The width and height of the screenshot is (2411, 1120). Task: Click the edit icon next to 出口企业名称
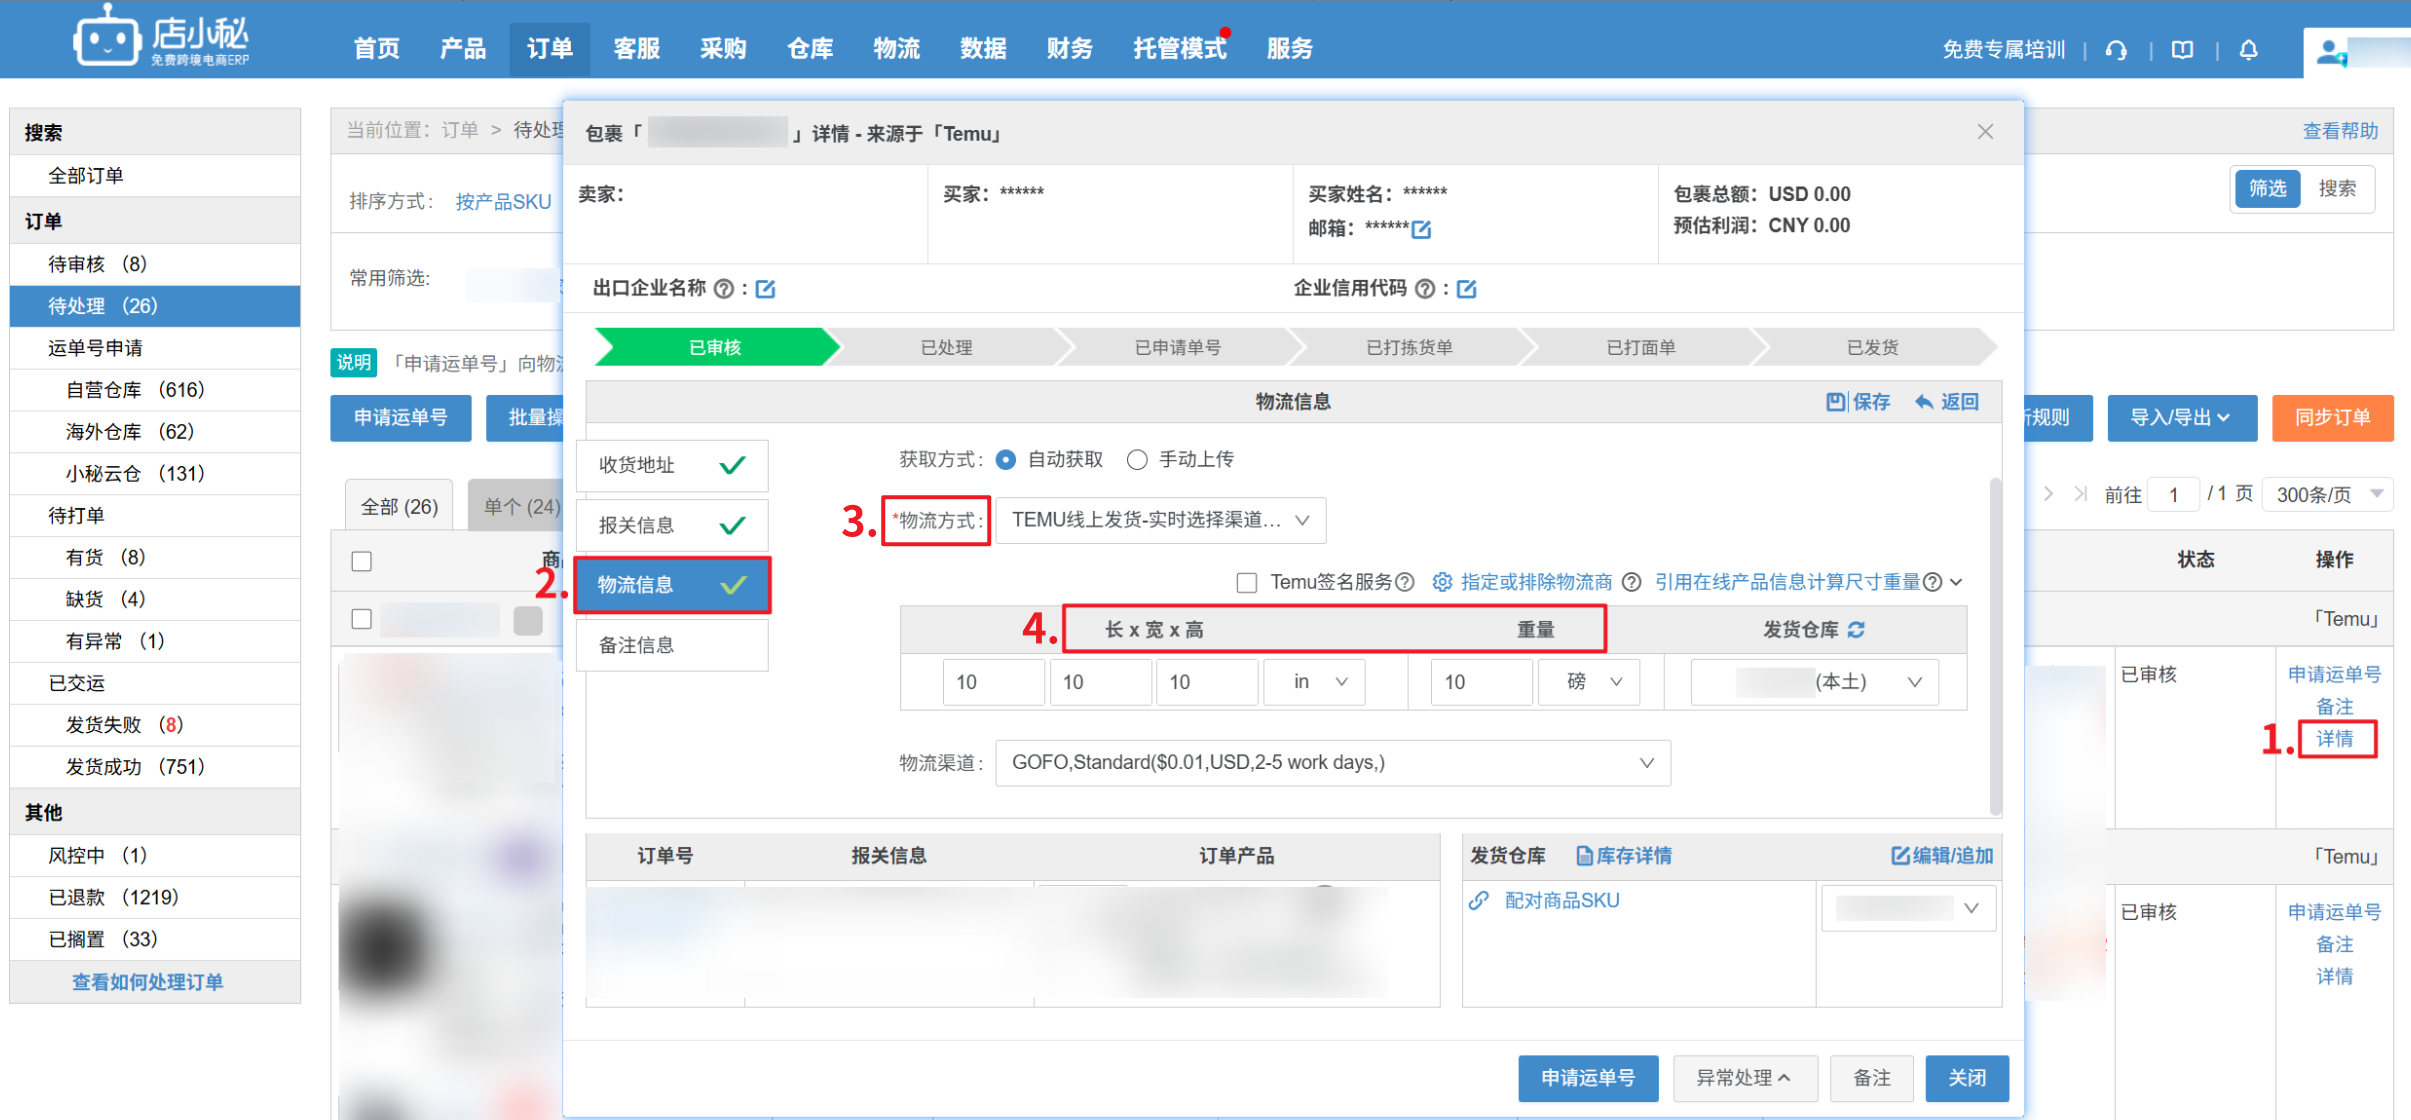click(766, 289)
